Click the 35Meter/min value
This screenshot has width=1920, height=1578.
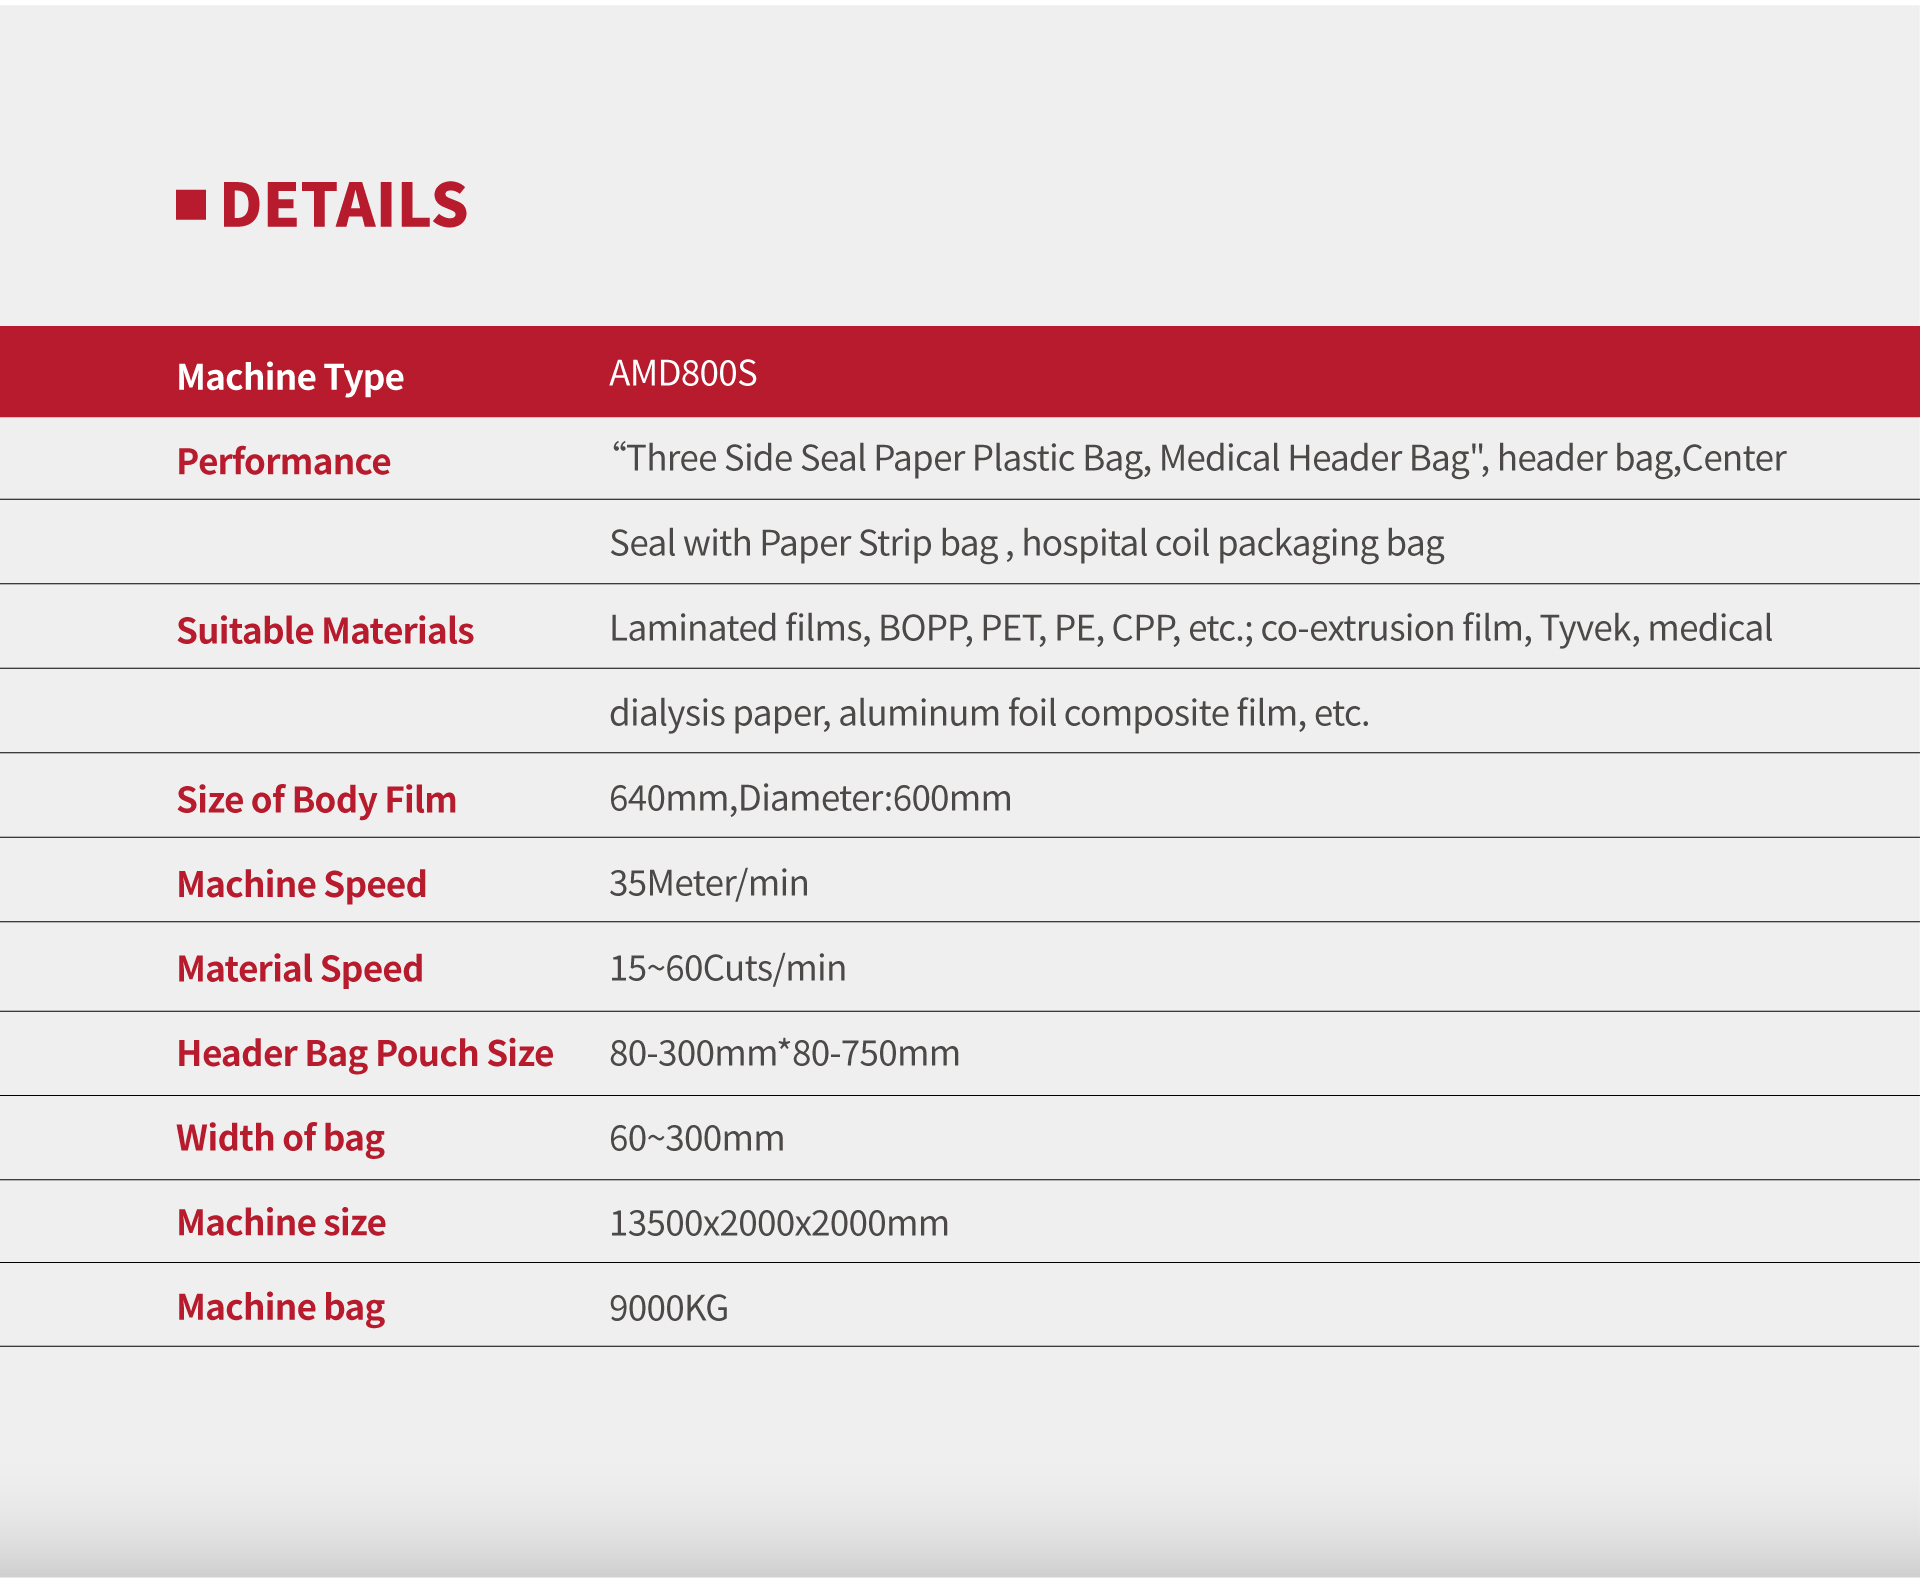coord(708,883)
